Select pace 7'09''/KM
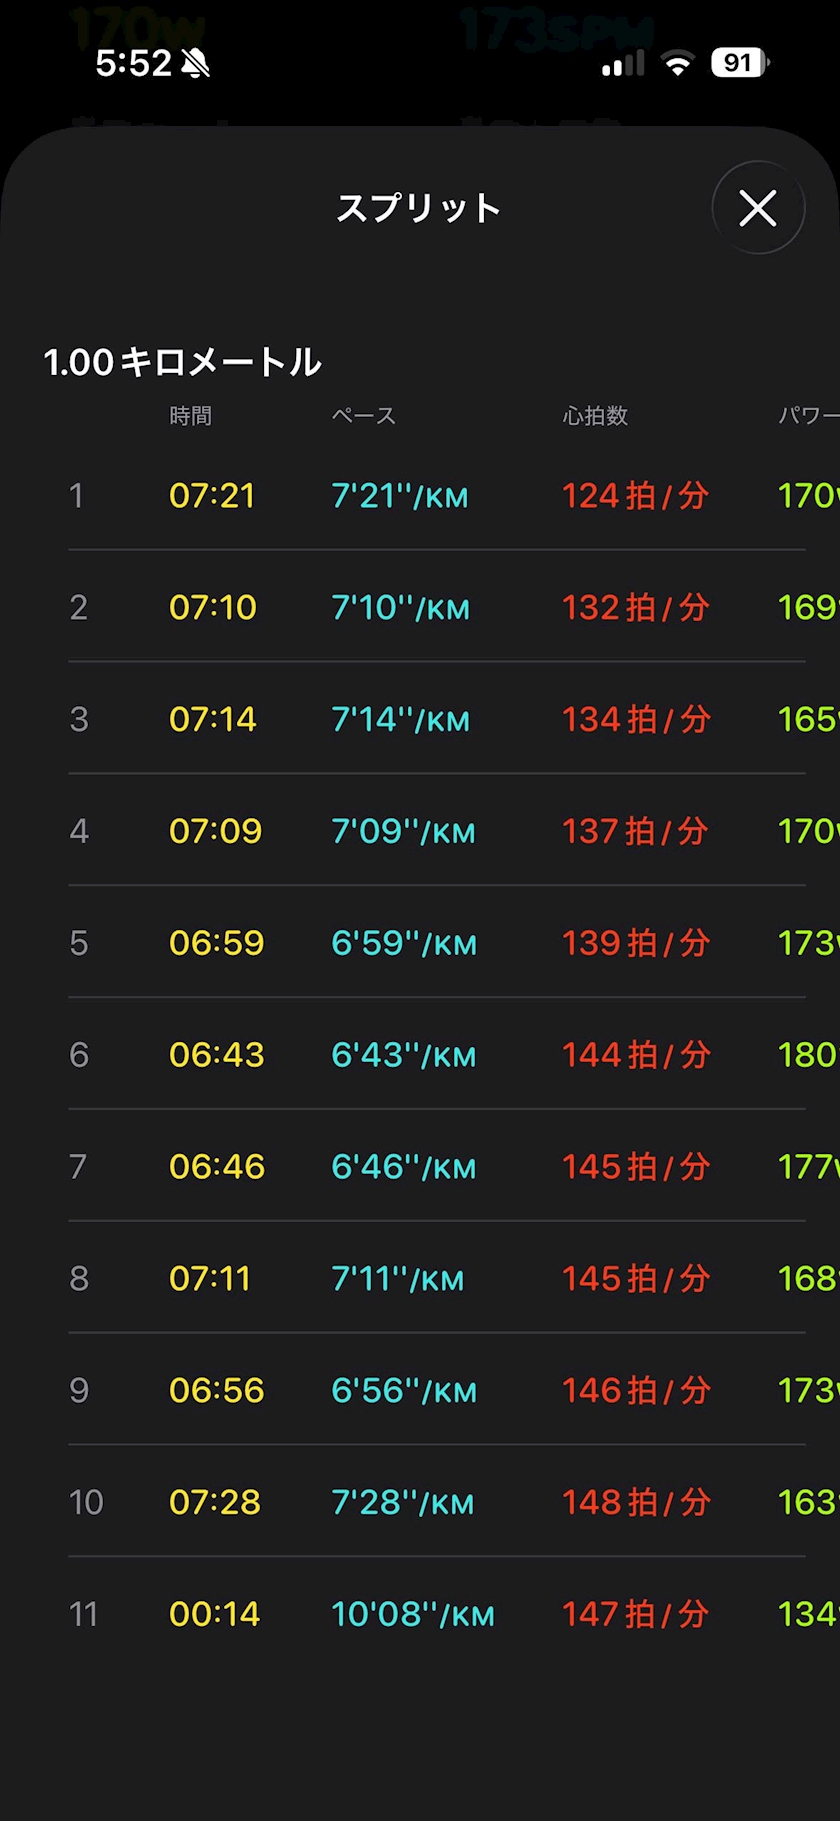The height and width of the screenshot is (1821, 840). 404,832
